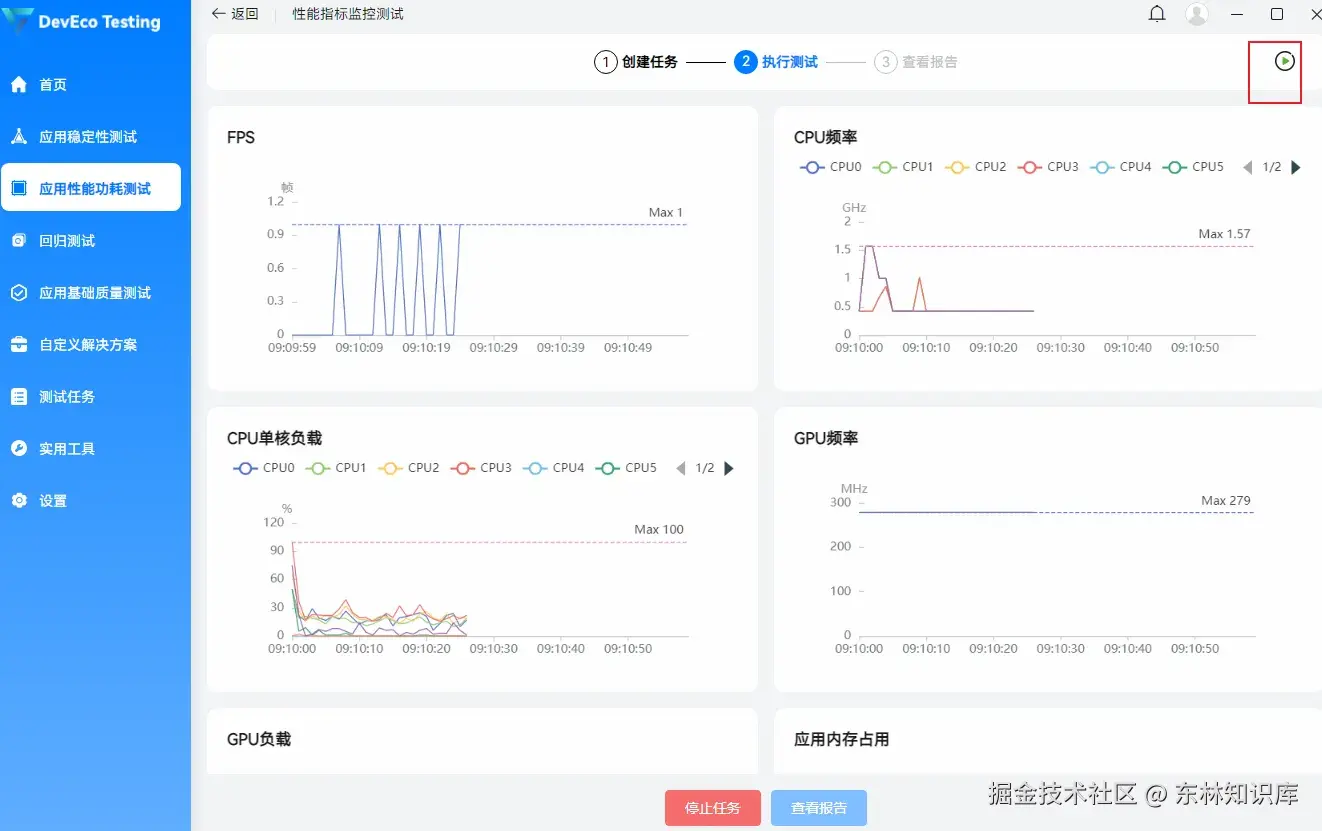Select step 2 执行测试
Image resolution: width=1322 pixels, height=831 pixels.
point(776,62)
